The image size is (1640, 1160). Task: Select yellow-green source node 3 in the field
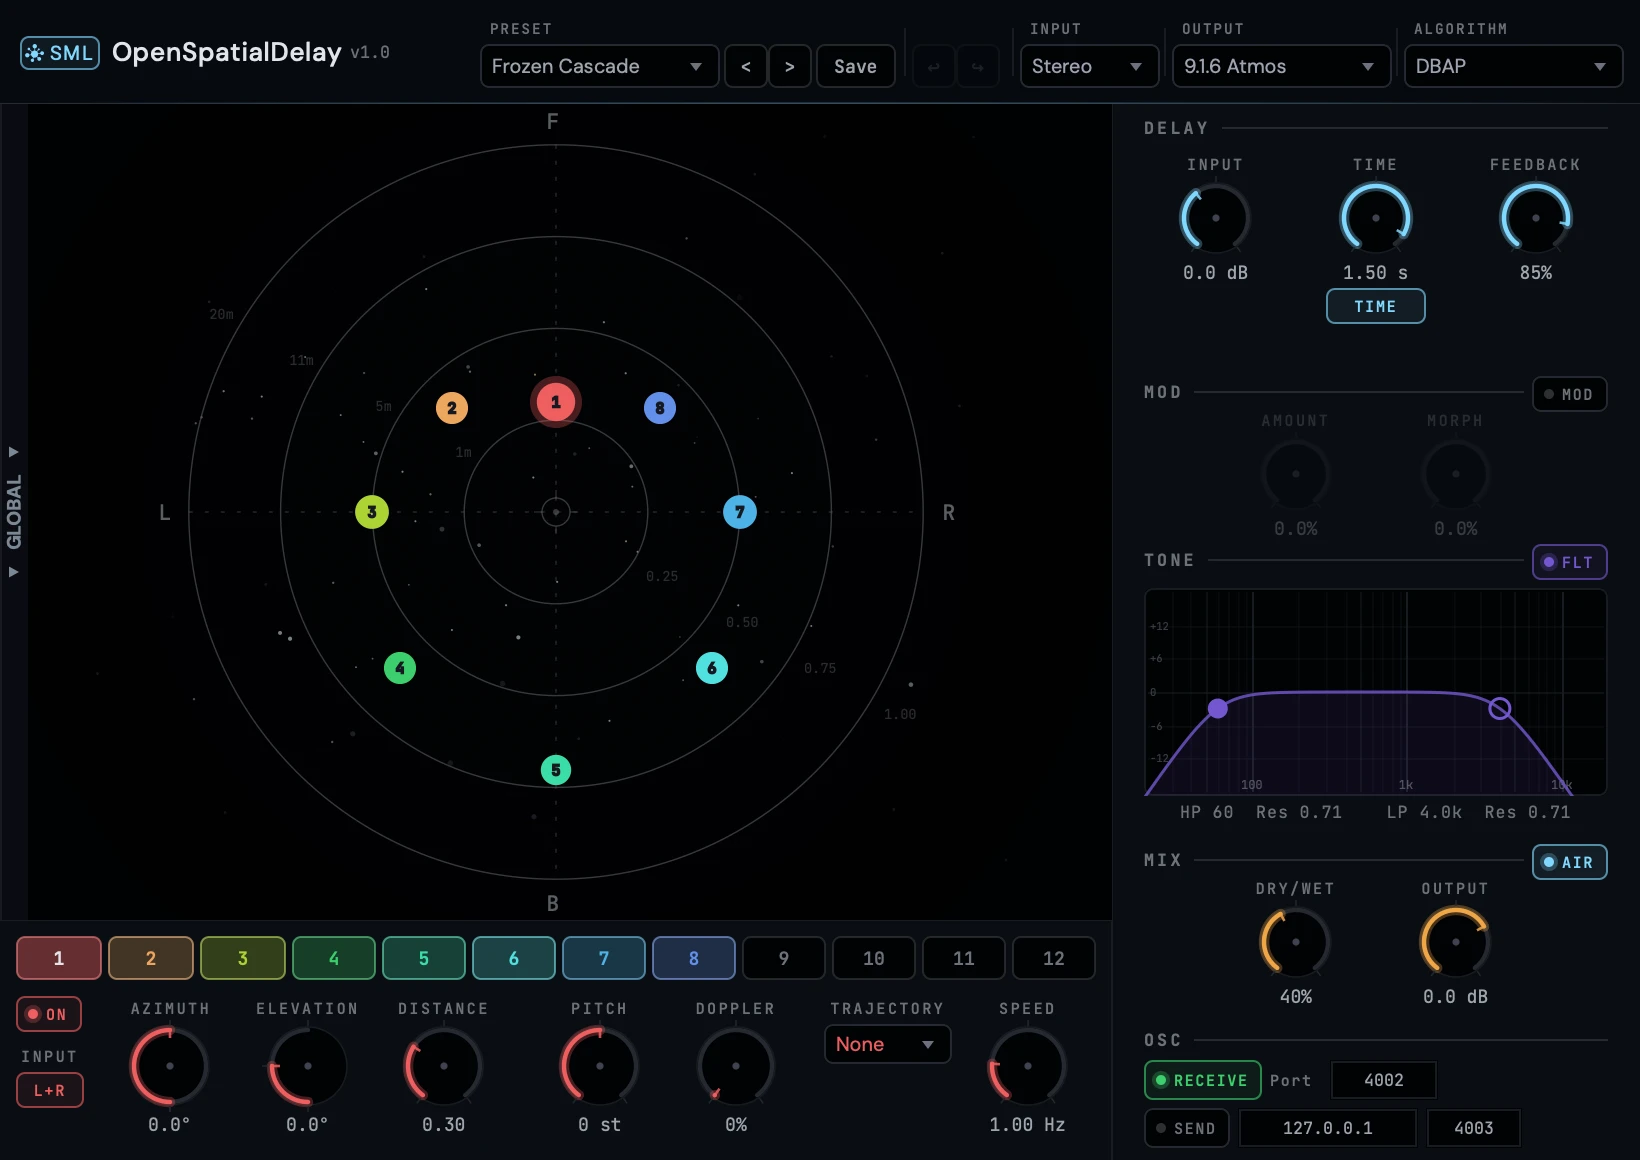372,512
